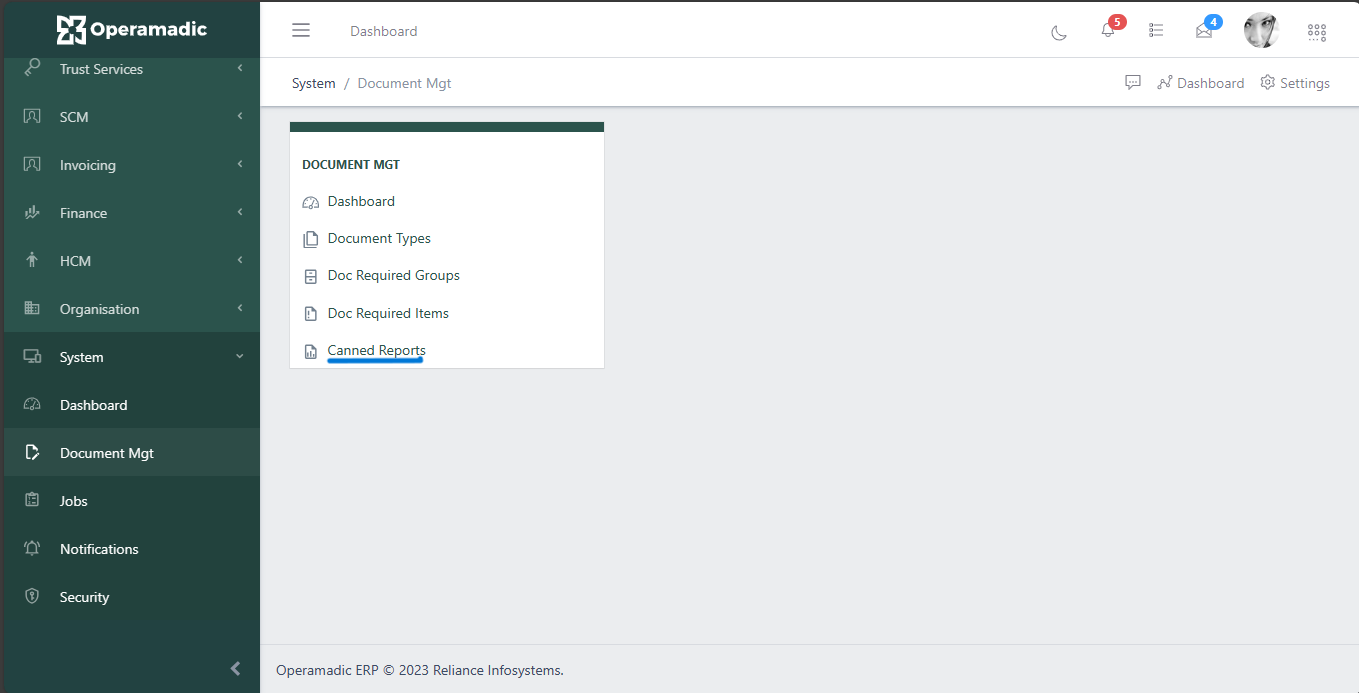
Task: Open Settings in breadcrumb bar
Action: click(x=1295, y=83)
